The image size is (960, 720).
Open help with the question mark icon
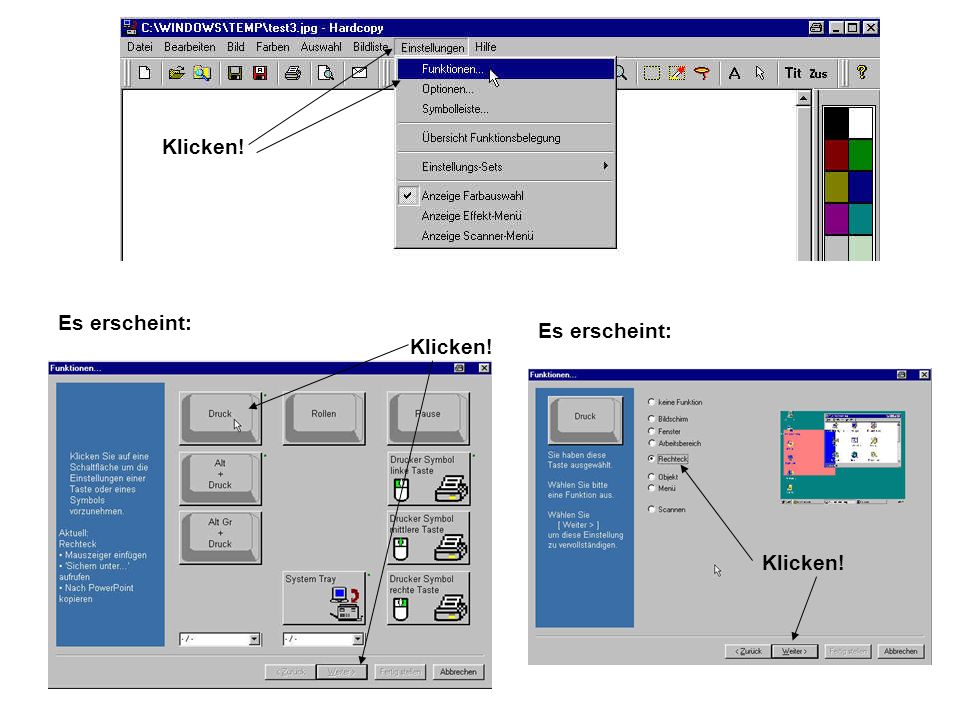point(862,72)
